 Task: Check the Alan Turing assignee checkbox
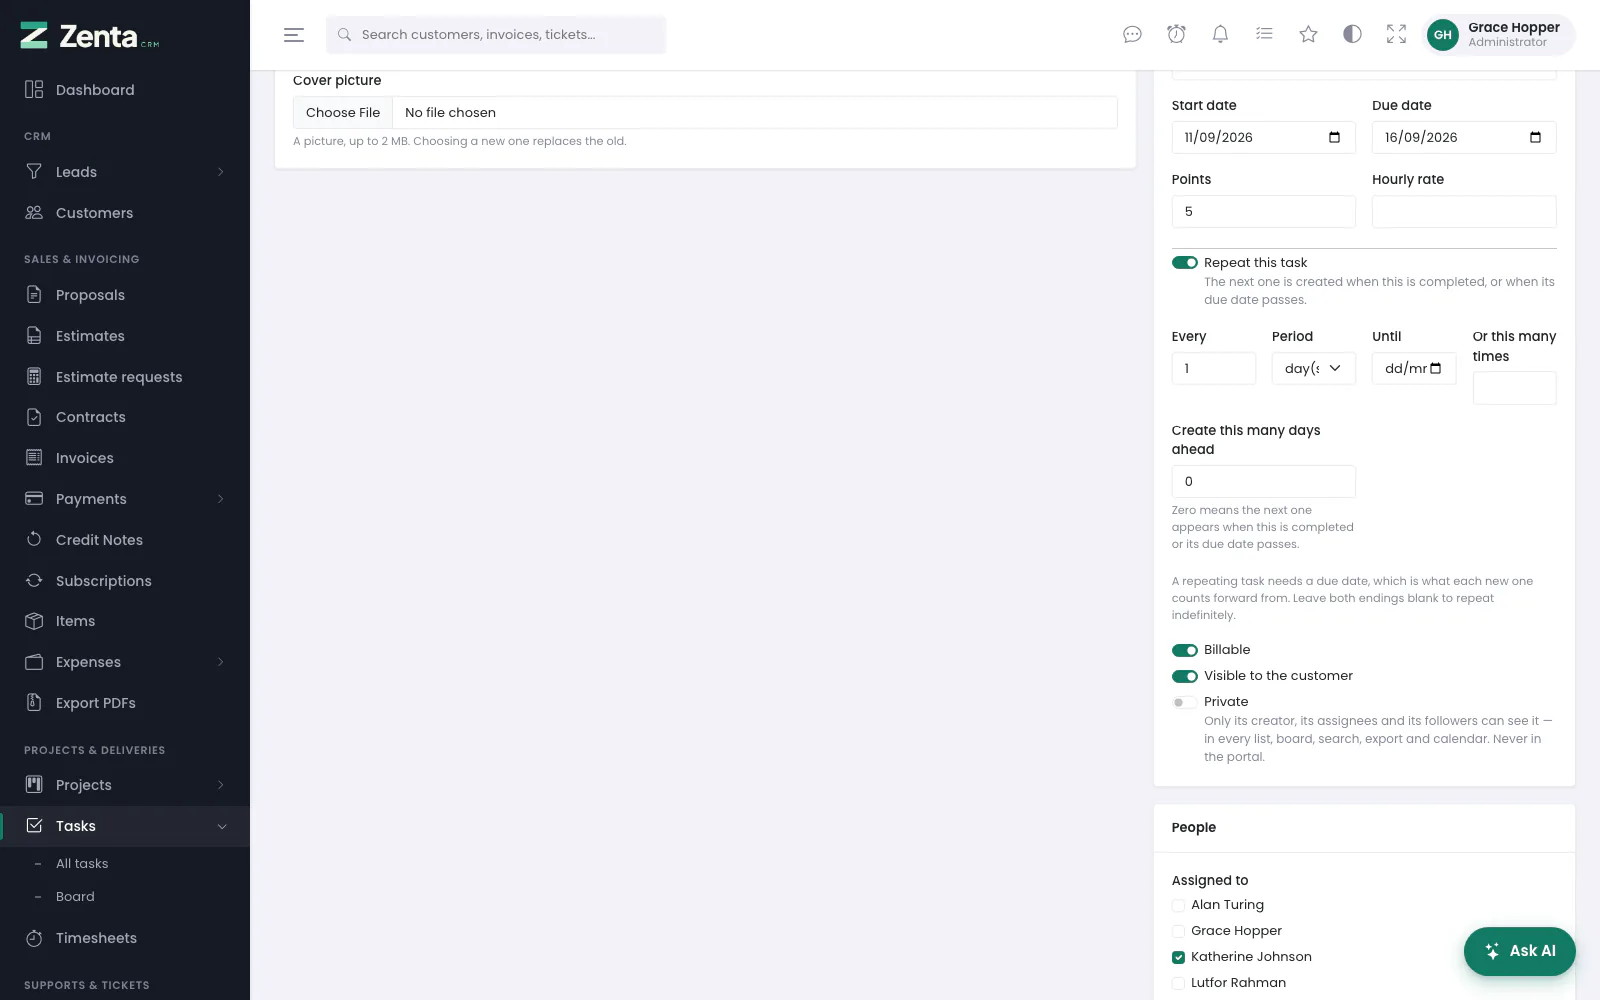pos(1178,906)
